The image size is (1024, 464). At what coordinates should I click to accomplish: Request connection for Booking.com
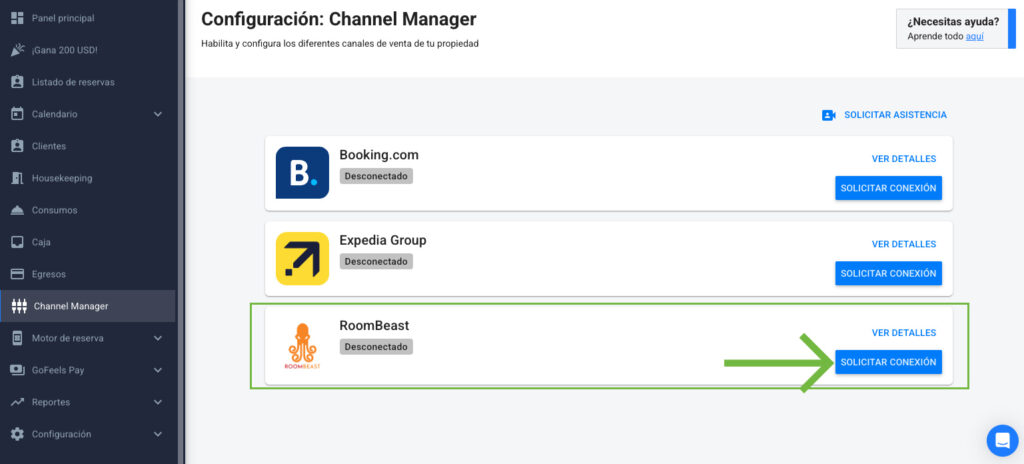[888, 188]
